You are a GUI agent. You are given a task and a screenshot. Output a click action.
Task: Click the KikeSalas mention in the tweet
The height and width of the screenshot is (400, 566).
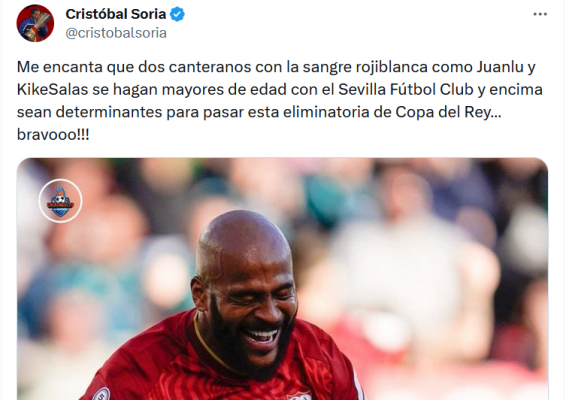pyautogui.click(x=52, y=90)
